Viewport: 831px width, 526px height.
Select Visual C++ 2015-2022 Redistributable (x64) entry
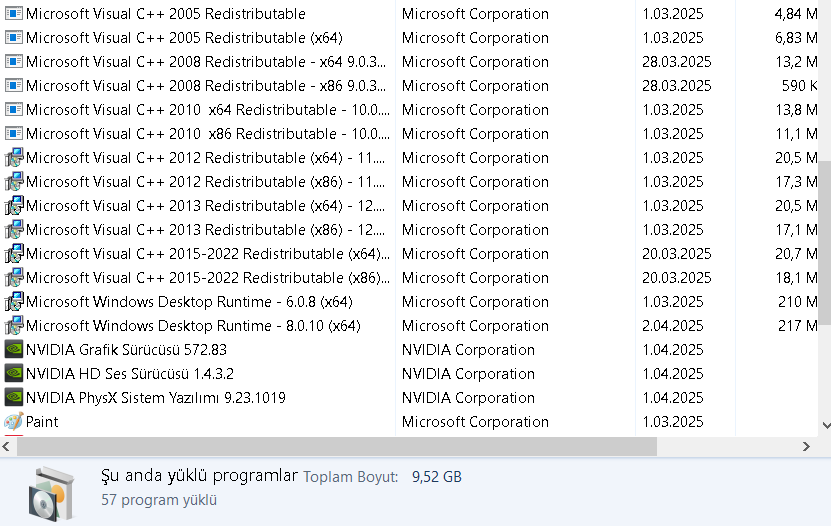point(208,254)
